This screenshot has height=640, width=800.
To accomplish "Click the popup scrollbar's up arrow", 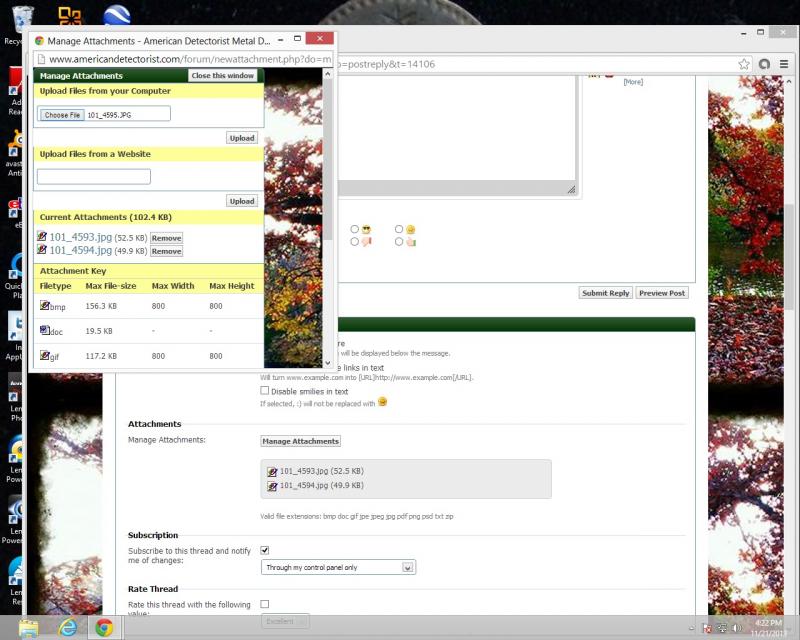I will (x=328, y=75).
